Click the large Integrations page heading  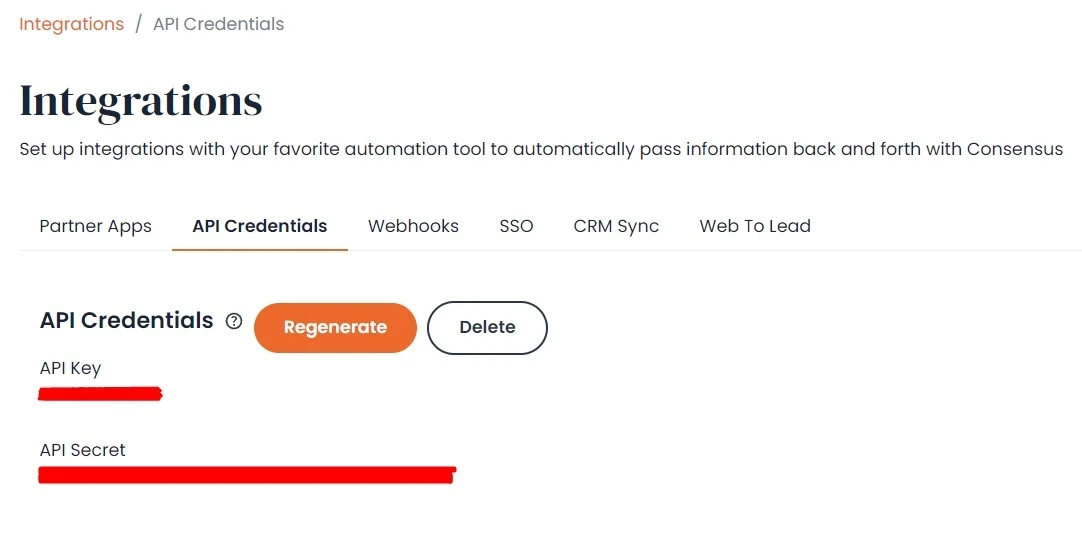click(x=141, y=101)
